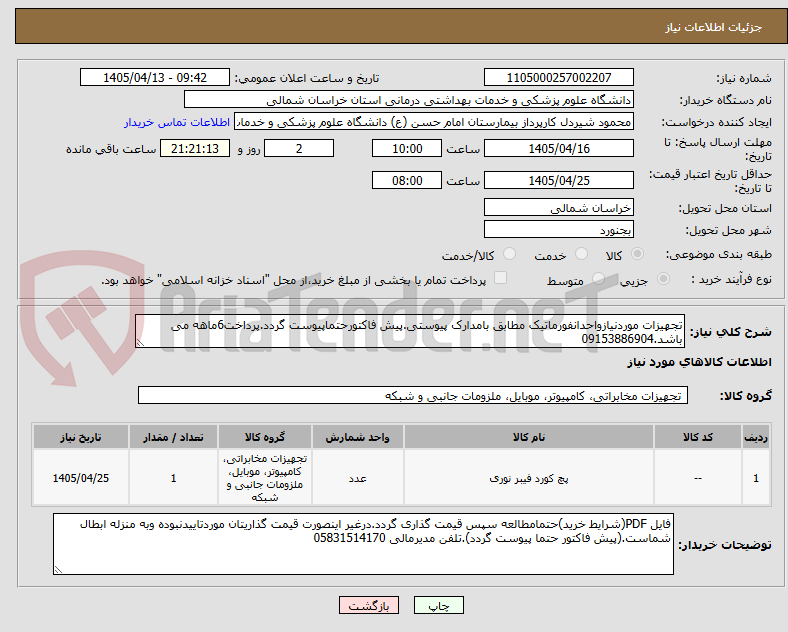Click the ساعت باقی مانده label
The width and height of the screenshot is (788, 632).
[x=111, y=149]
